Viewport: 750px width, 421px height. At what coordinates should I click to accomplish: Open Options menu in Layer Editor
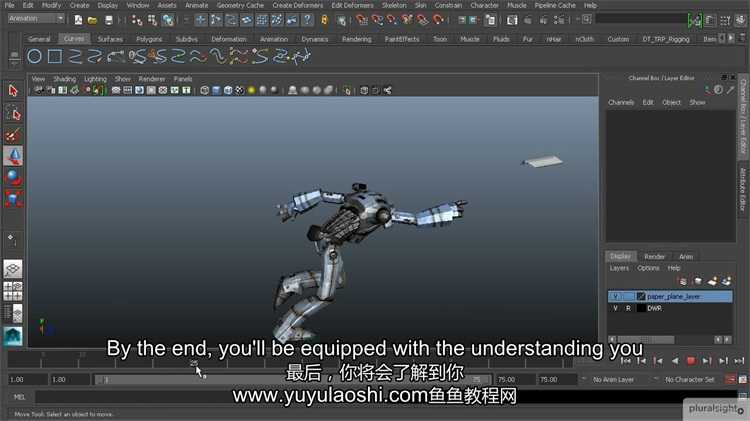(x=648, y=268)
